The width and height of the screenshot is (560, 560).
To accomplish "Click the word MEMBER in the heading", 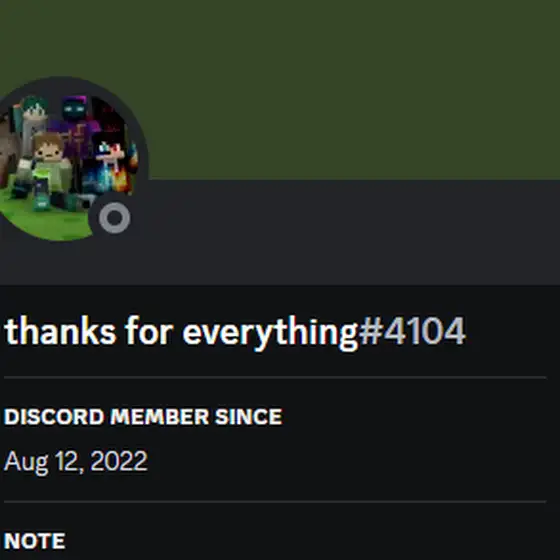I will (x=159, y=416).
